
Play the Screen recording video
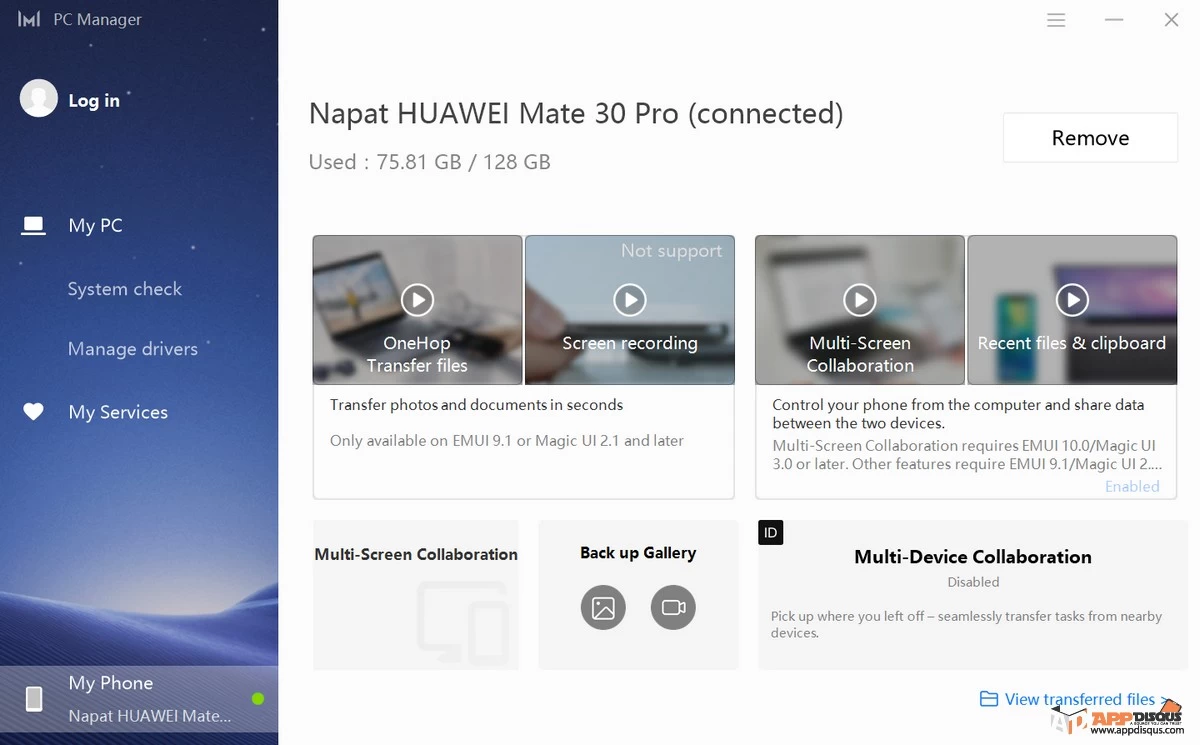click(629, 299)
